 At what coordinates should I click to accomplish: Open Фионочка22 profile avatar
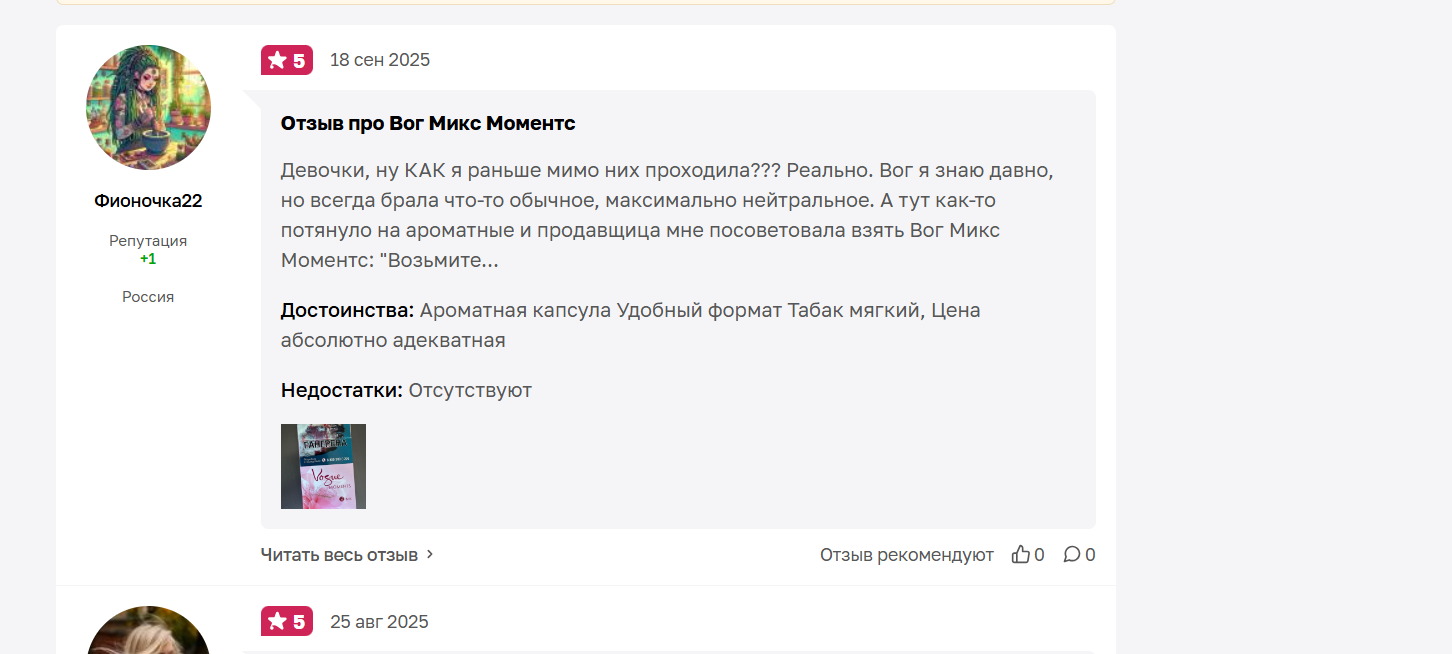[x=148, y=107]
